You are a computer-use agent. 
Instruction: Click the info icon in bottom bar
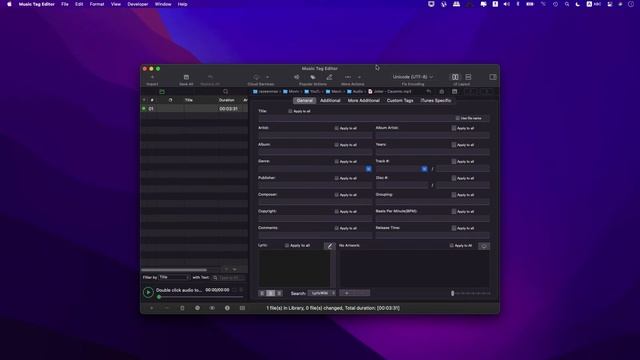click(227, 308)
